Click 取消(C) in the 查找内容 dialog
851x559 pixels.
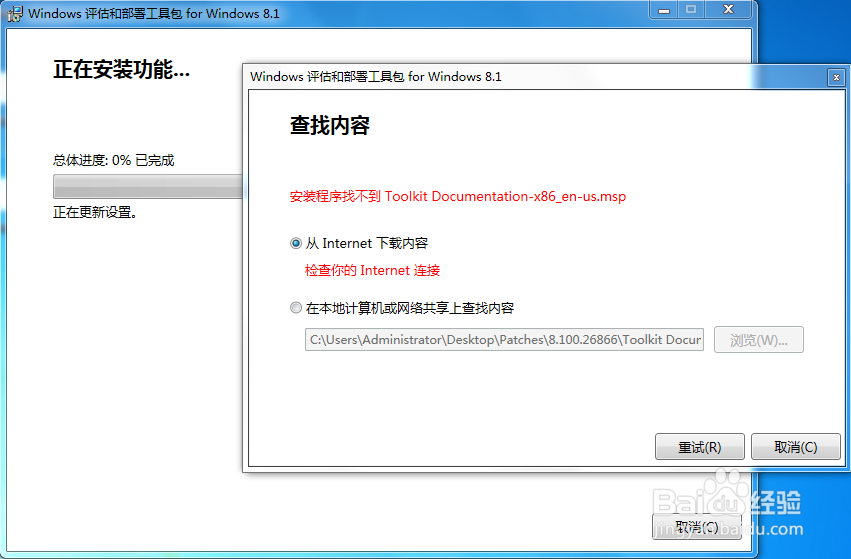[796, 447]
